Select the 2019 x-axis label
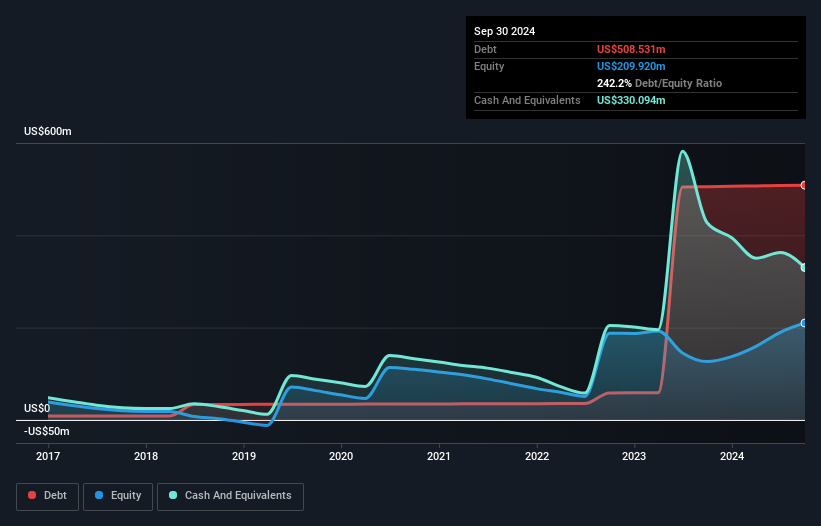Viewport: 821px width, 526px height. 243,456
